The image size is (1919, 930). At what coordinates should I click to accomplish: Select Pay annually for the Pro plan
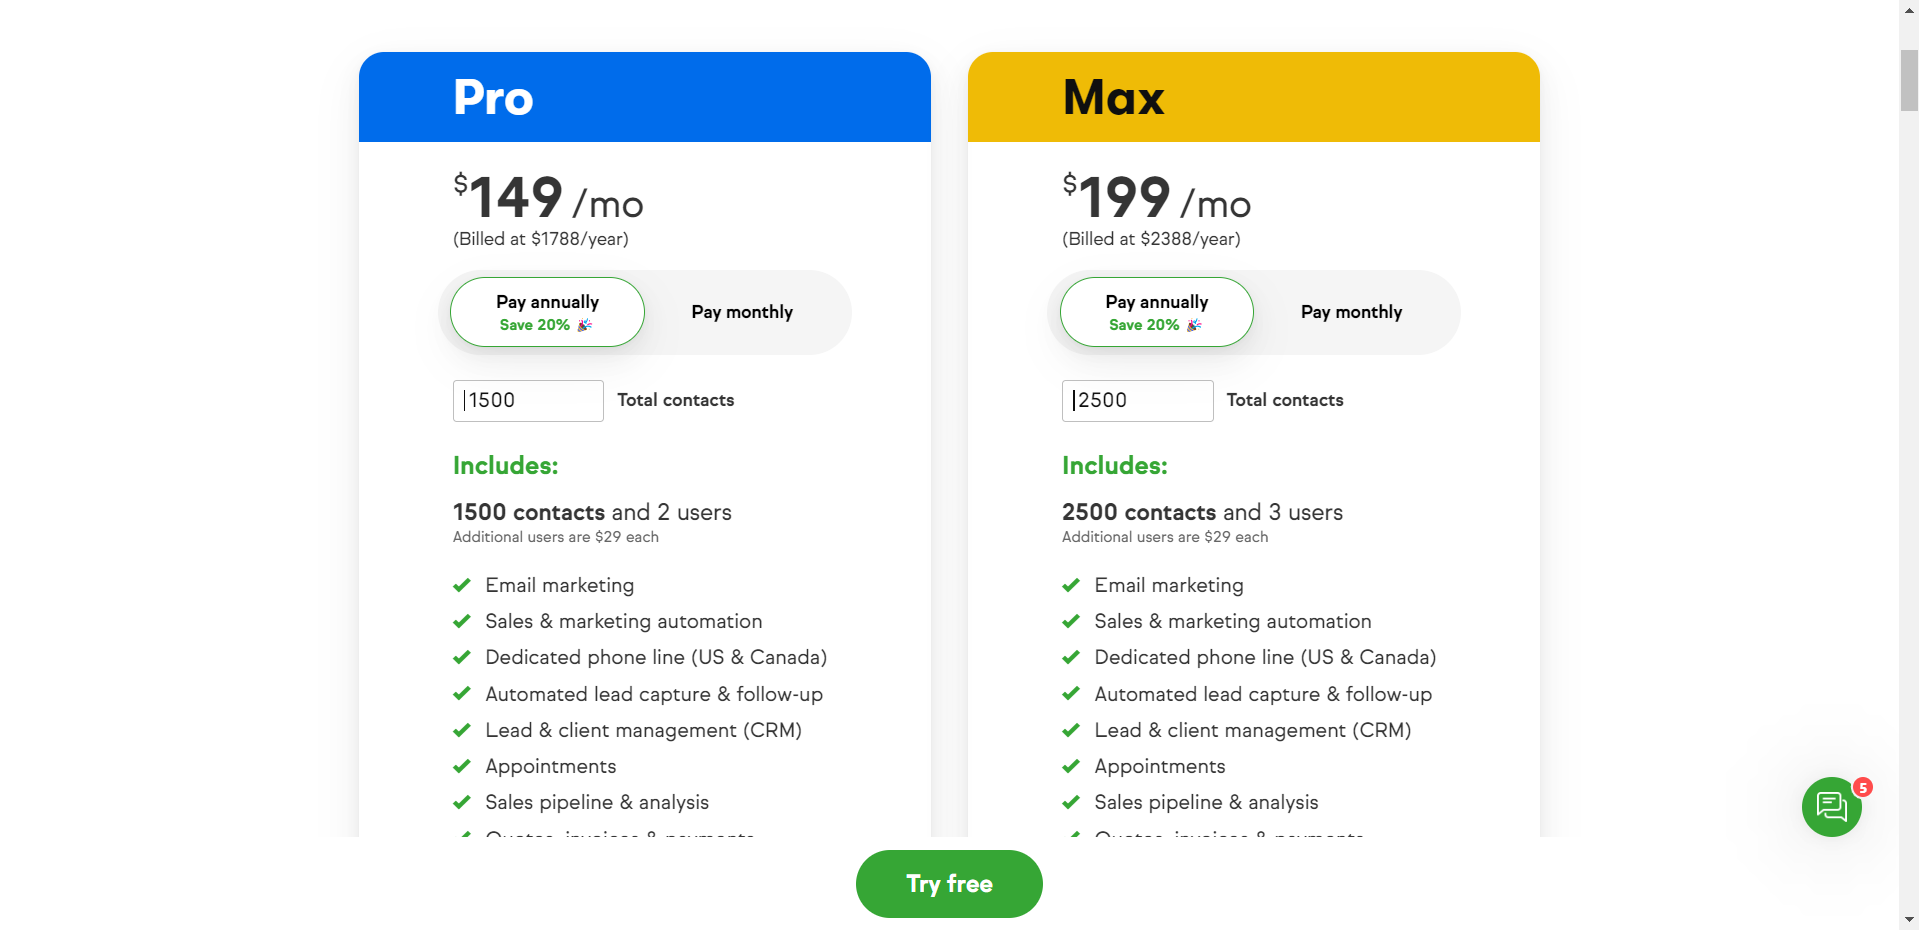tap(547, 311)
